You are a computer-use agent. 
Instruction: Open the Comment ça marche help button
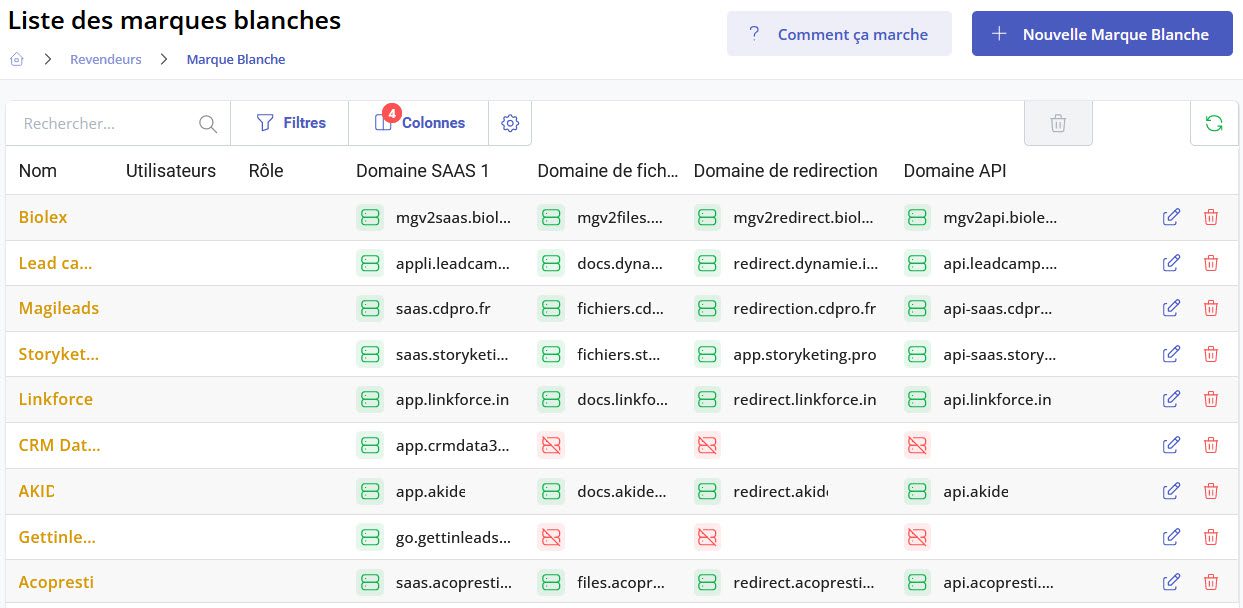[x=839, y=34]
